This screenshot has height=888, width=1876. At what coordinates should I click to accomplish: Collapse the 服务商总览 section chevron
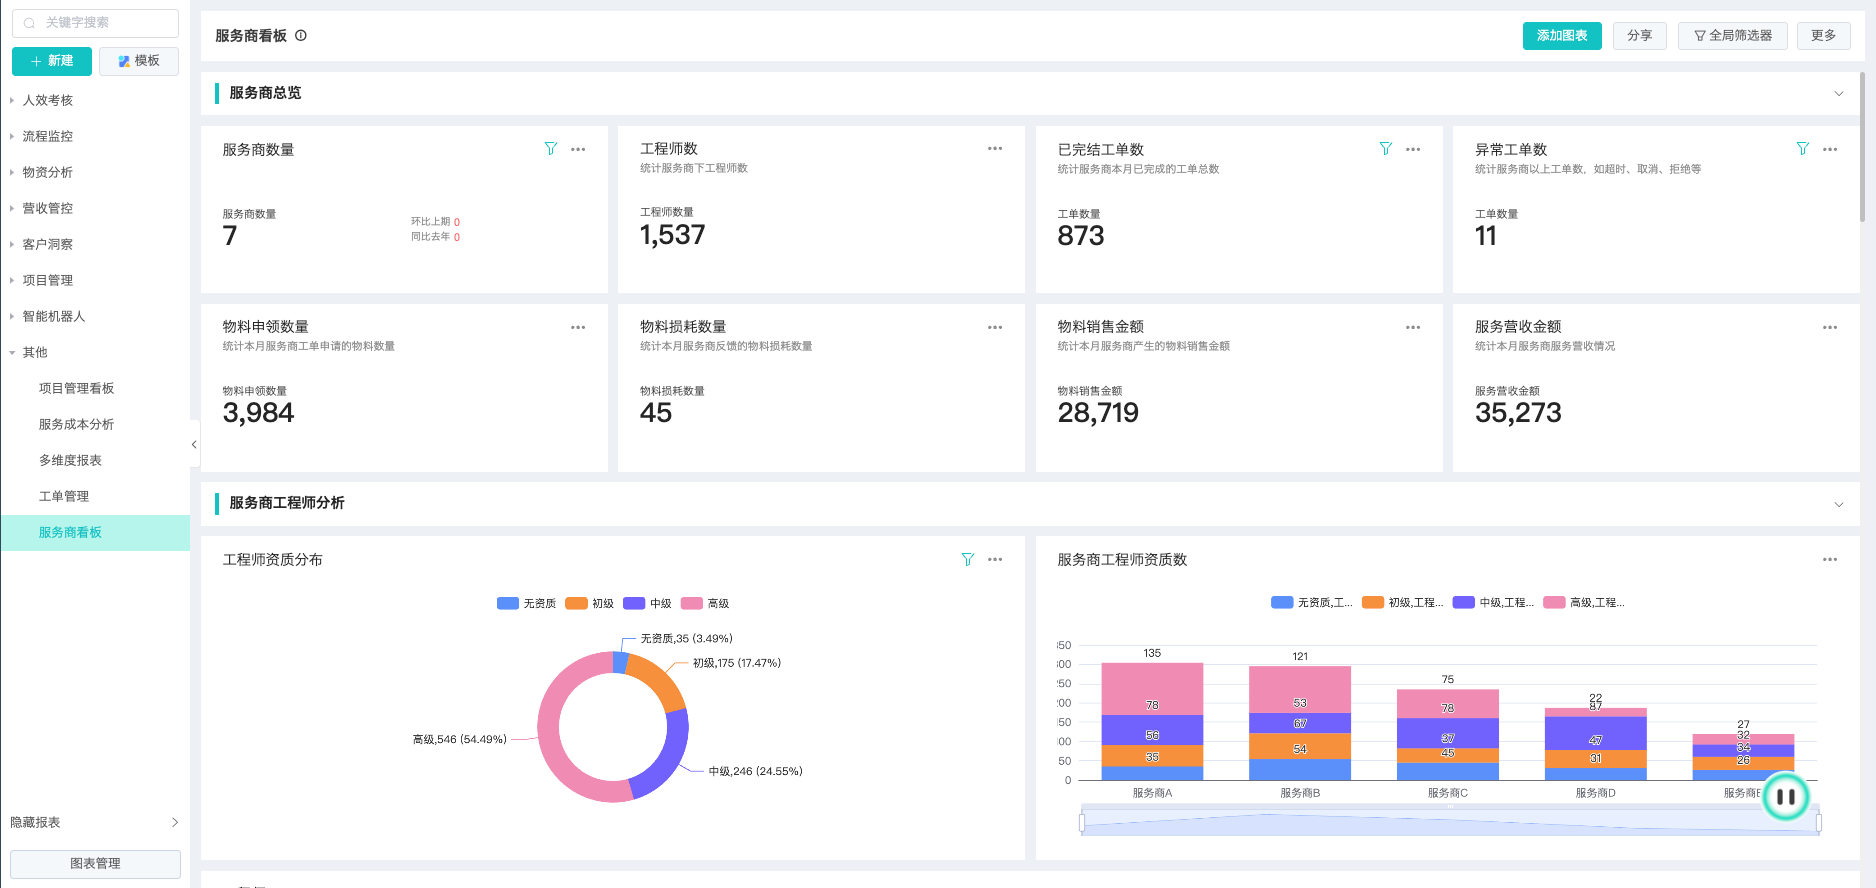[x=1839, y=93]
